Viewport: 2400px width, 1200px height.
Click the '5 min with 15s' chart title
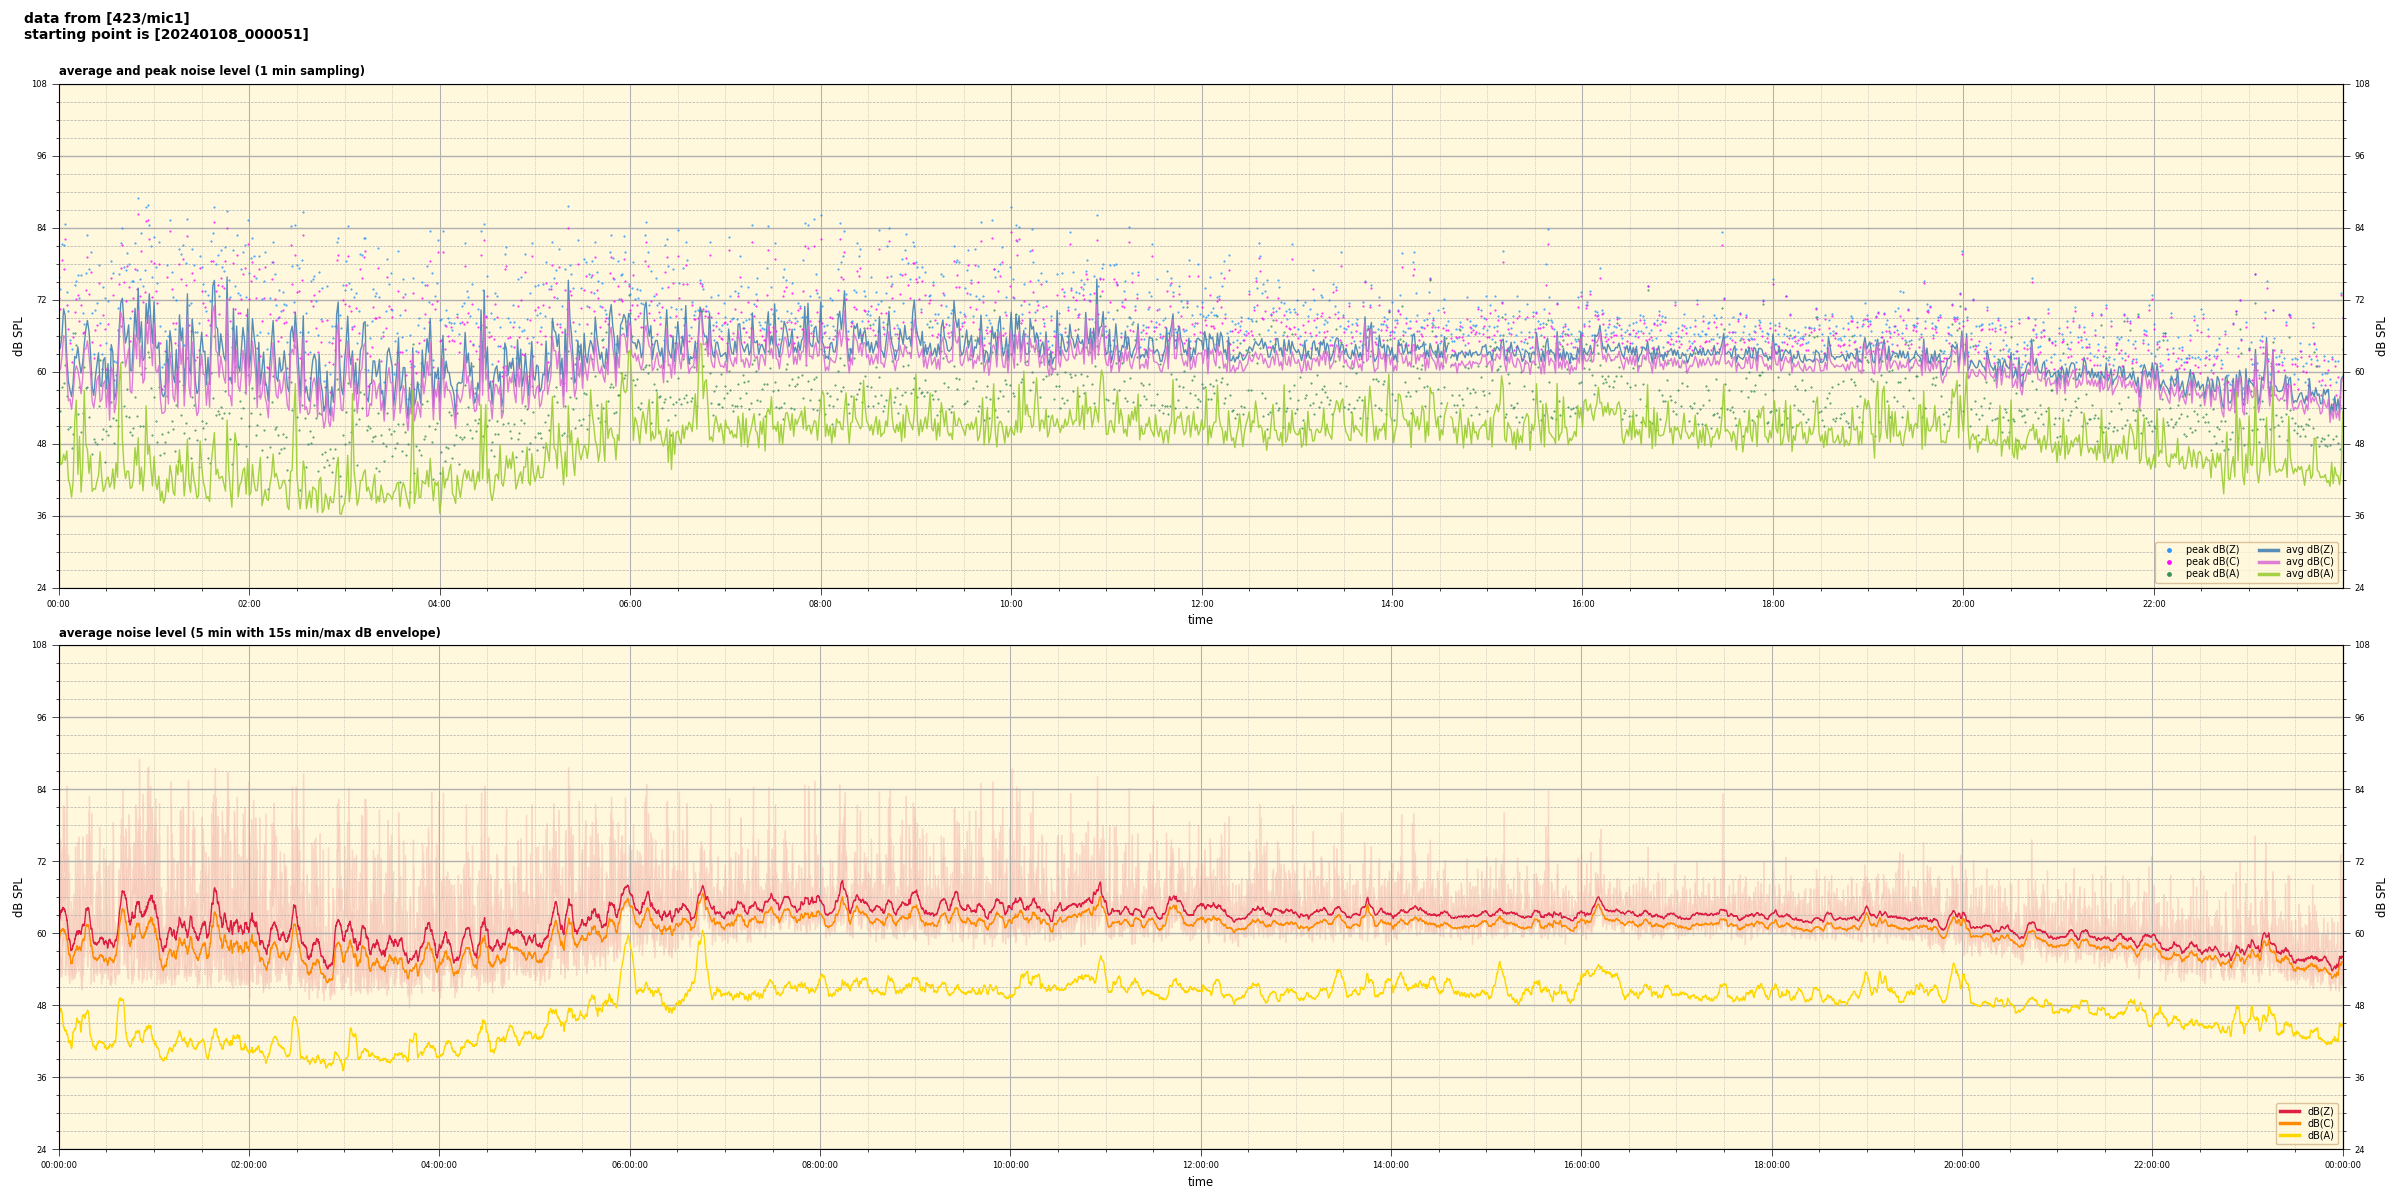click(x=249, y=633)
